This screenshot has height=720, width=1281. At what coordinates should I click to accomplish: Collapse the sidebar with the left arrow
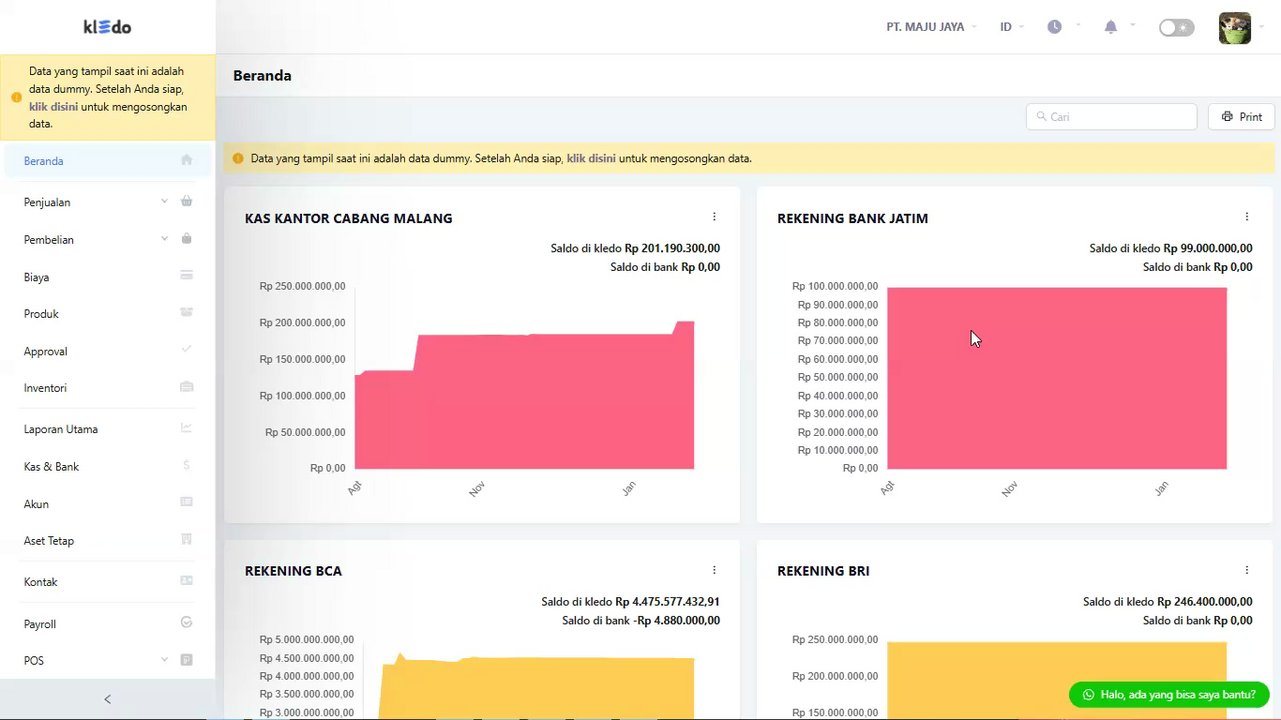click(x=108, y=699)
